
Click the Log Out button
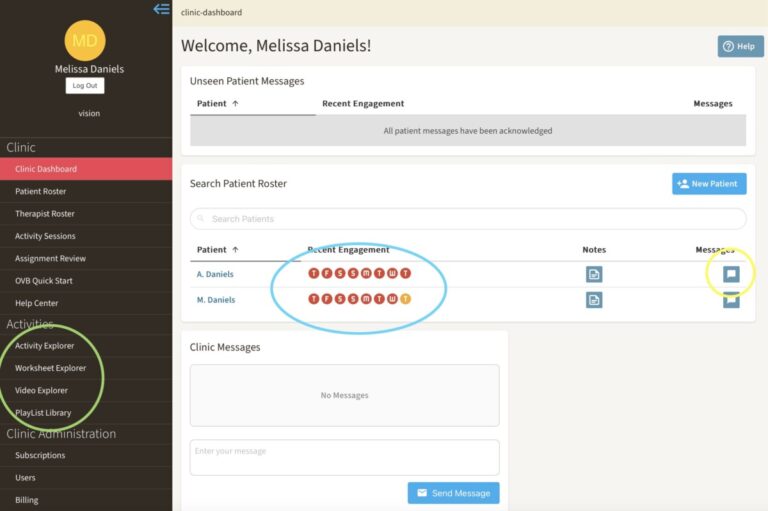(85, 86)
